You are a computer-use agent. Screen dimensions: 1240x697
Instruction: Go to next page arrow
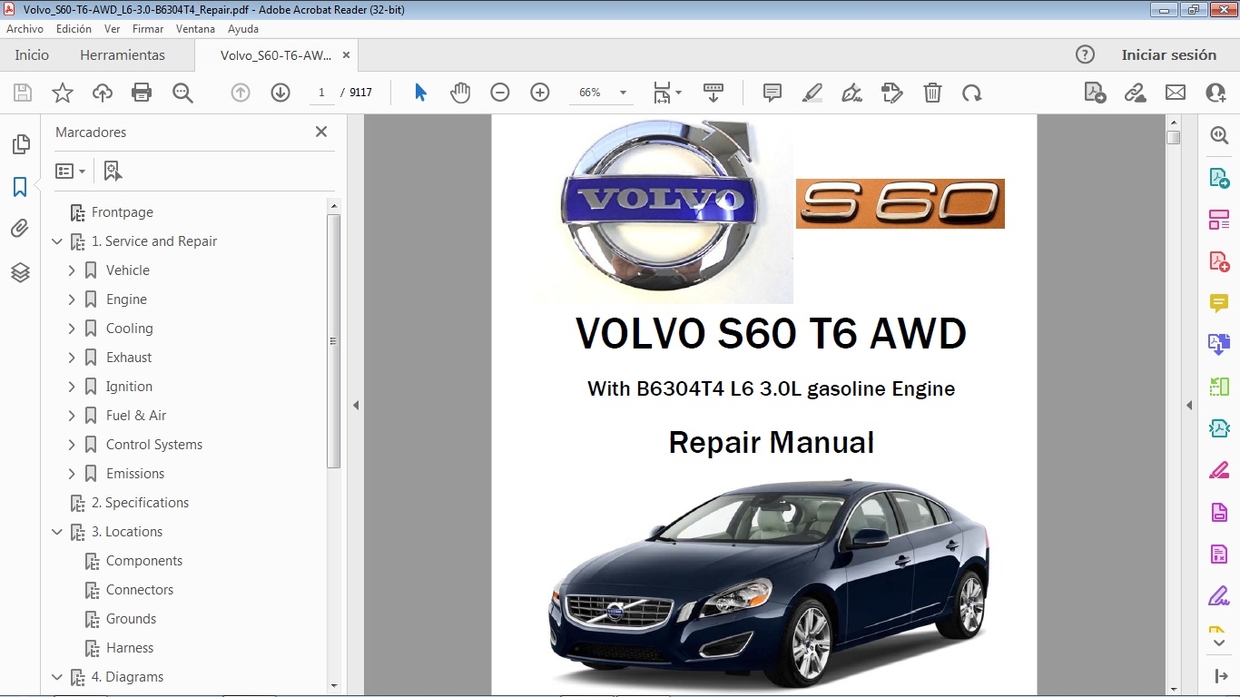[280, 93]
